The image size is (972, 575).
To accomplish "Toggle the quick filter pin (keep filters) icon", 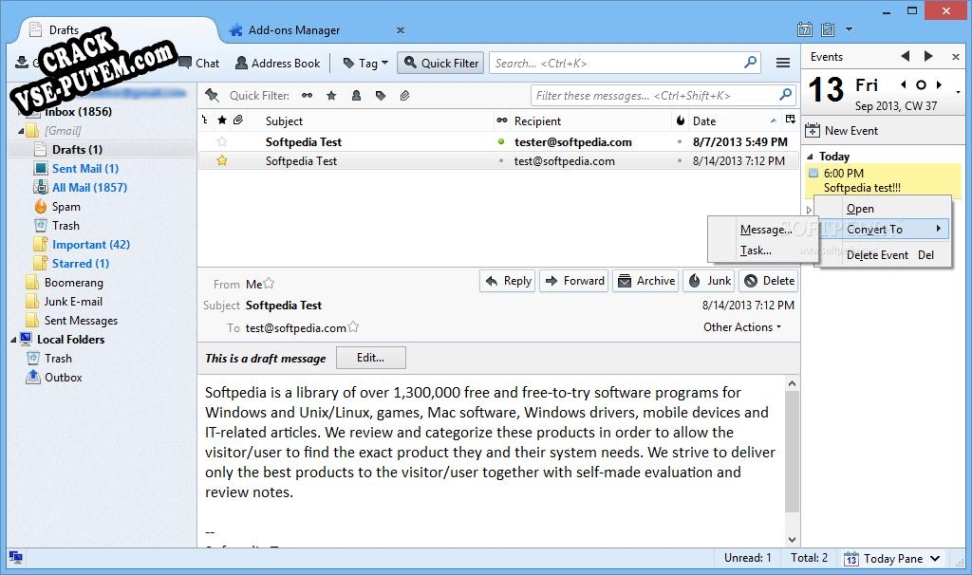I will tap(212, 95).
